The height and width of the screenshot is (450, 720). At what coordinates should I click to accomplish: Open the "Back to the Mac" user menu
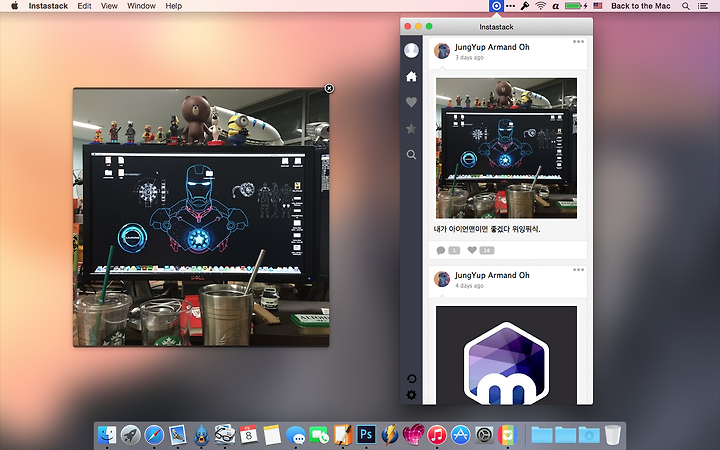pyautogui.click(x=641, y=6)
